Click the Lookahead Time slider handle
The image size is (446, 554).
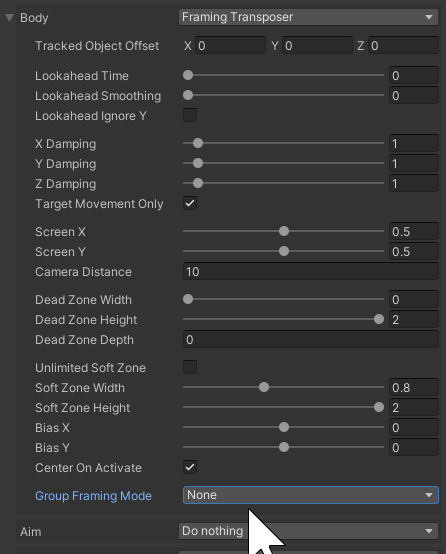tap(188, 75)
